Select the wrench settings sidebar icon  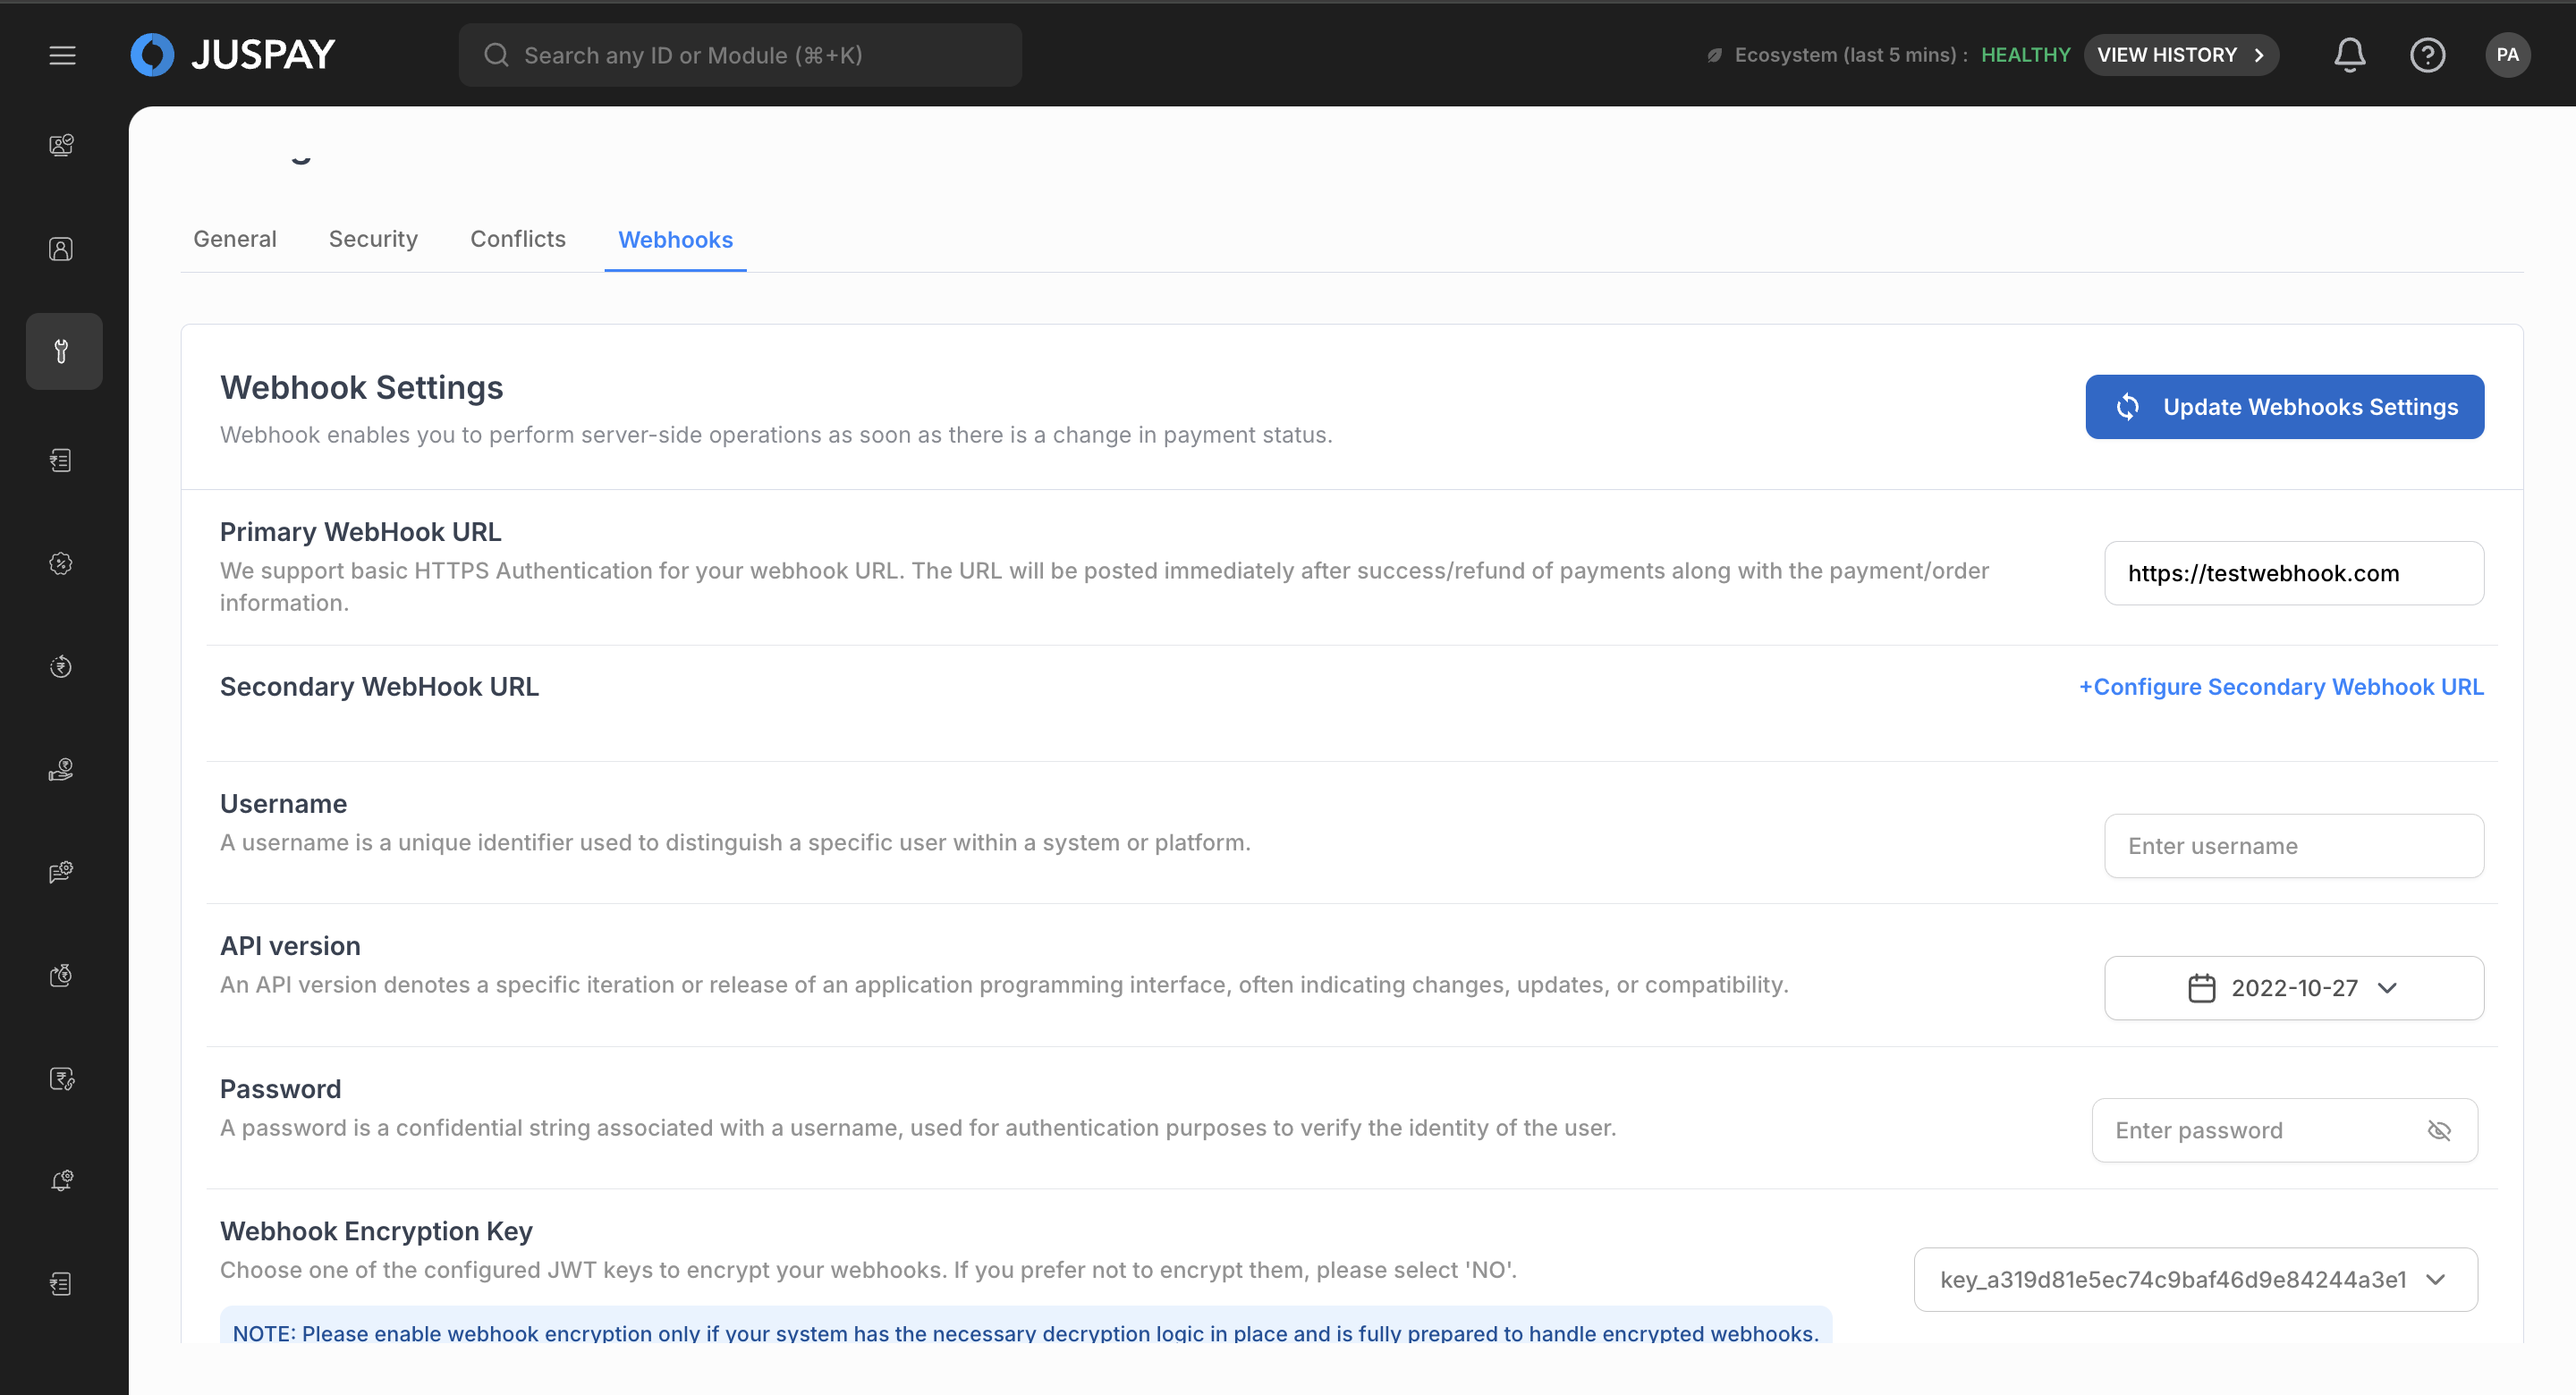tap(62, 351)
